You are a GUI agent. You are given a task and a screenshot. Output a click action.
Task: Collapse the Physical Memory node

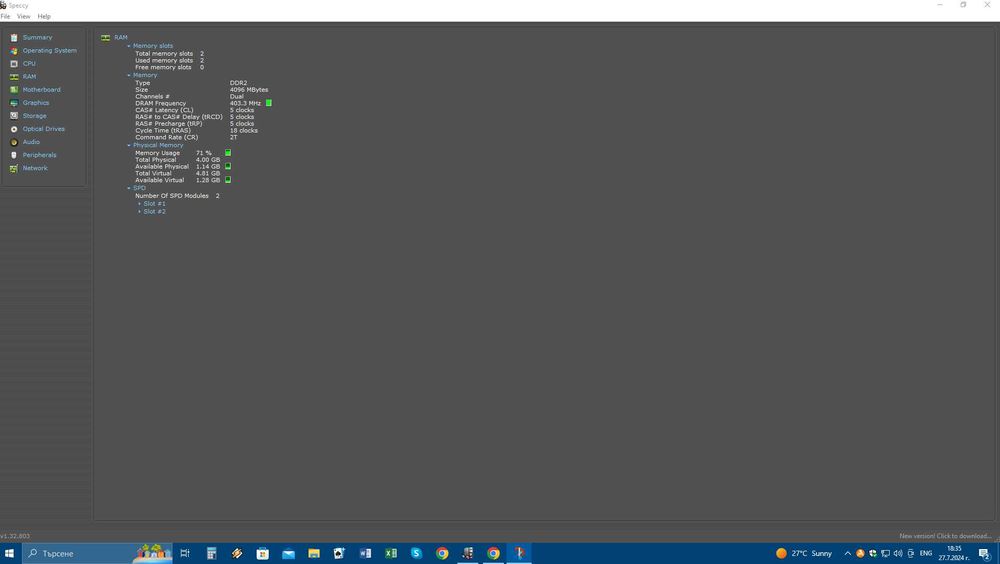tap(129, 145)
